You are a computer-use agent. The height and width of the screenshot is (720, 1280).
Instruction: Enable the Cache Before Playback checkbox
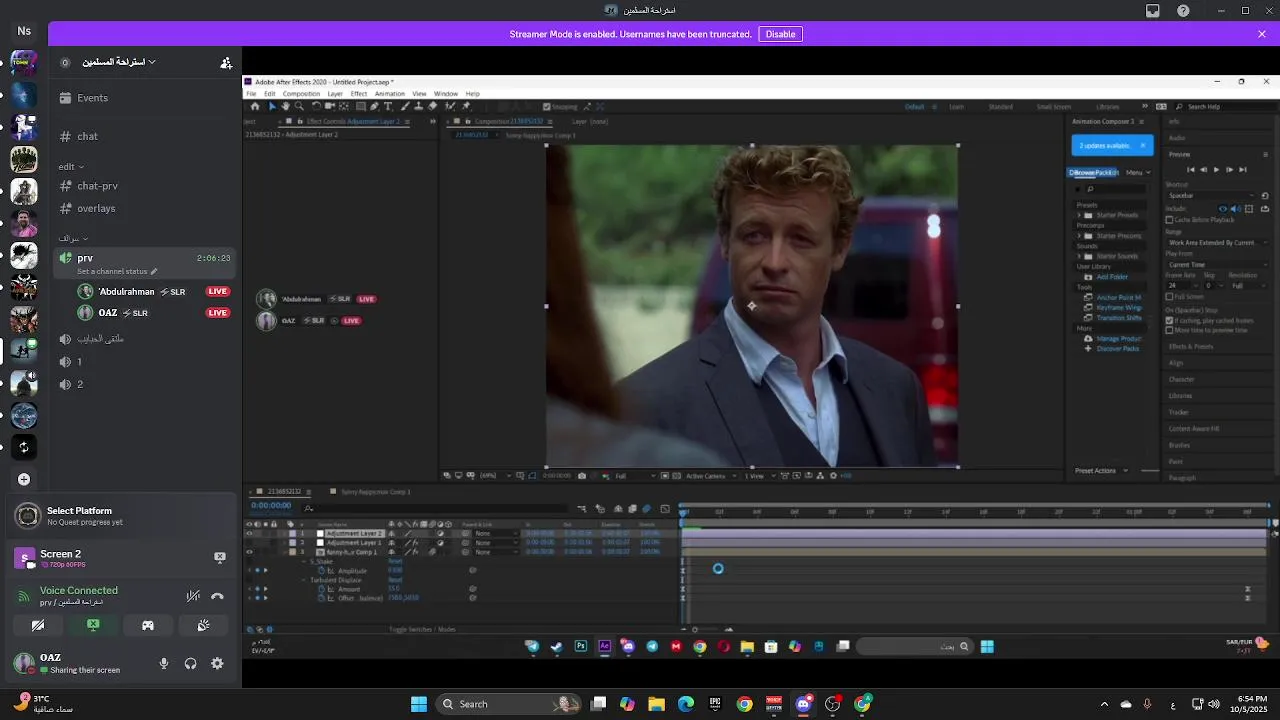[x=1169, y=220]
